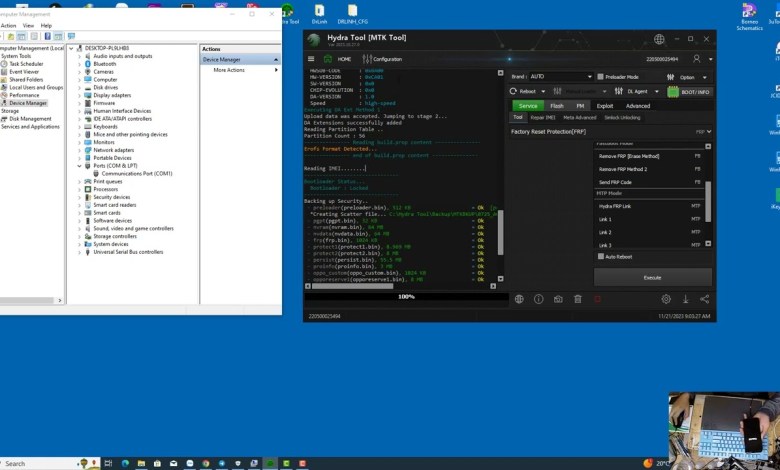Open the language globe icon in title bar
The height and width of the screenshot is (470, 780).
[659, 40]
